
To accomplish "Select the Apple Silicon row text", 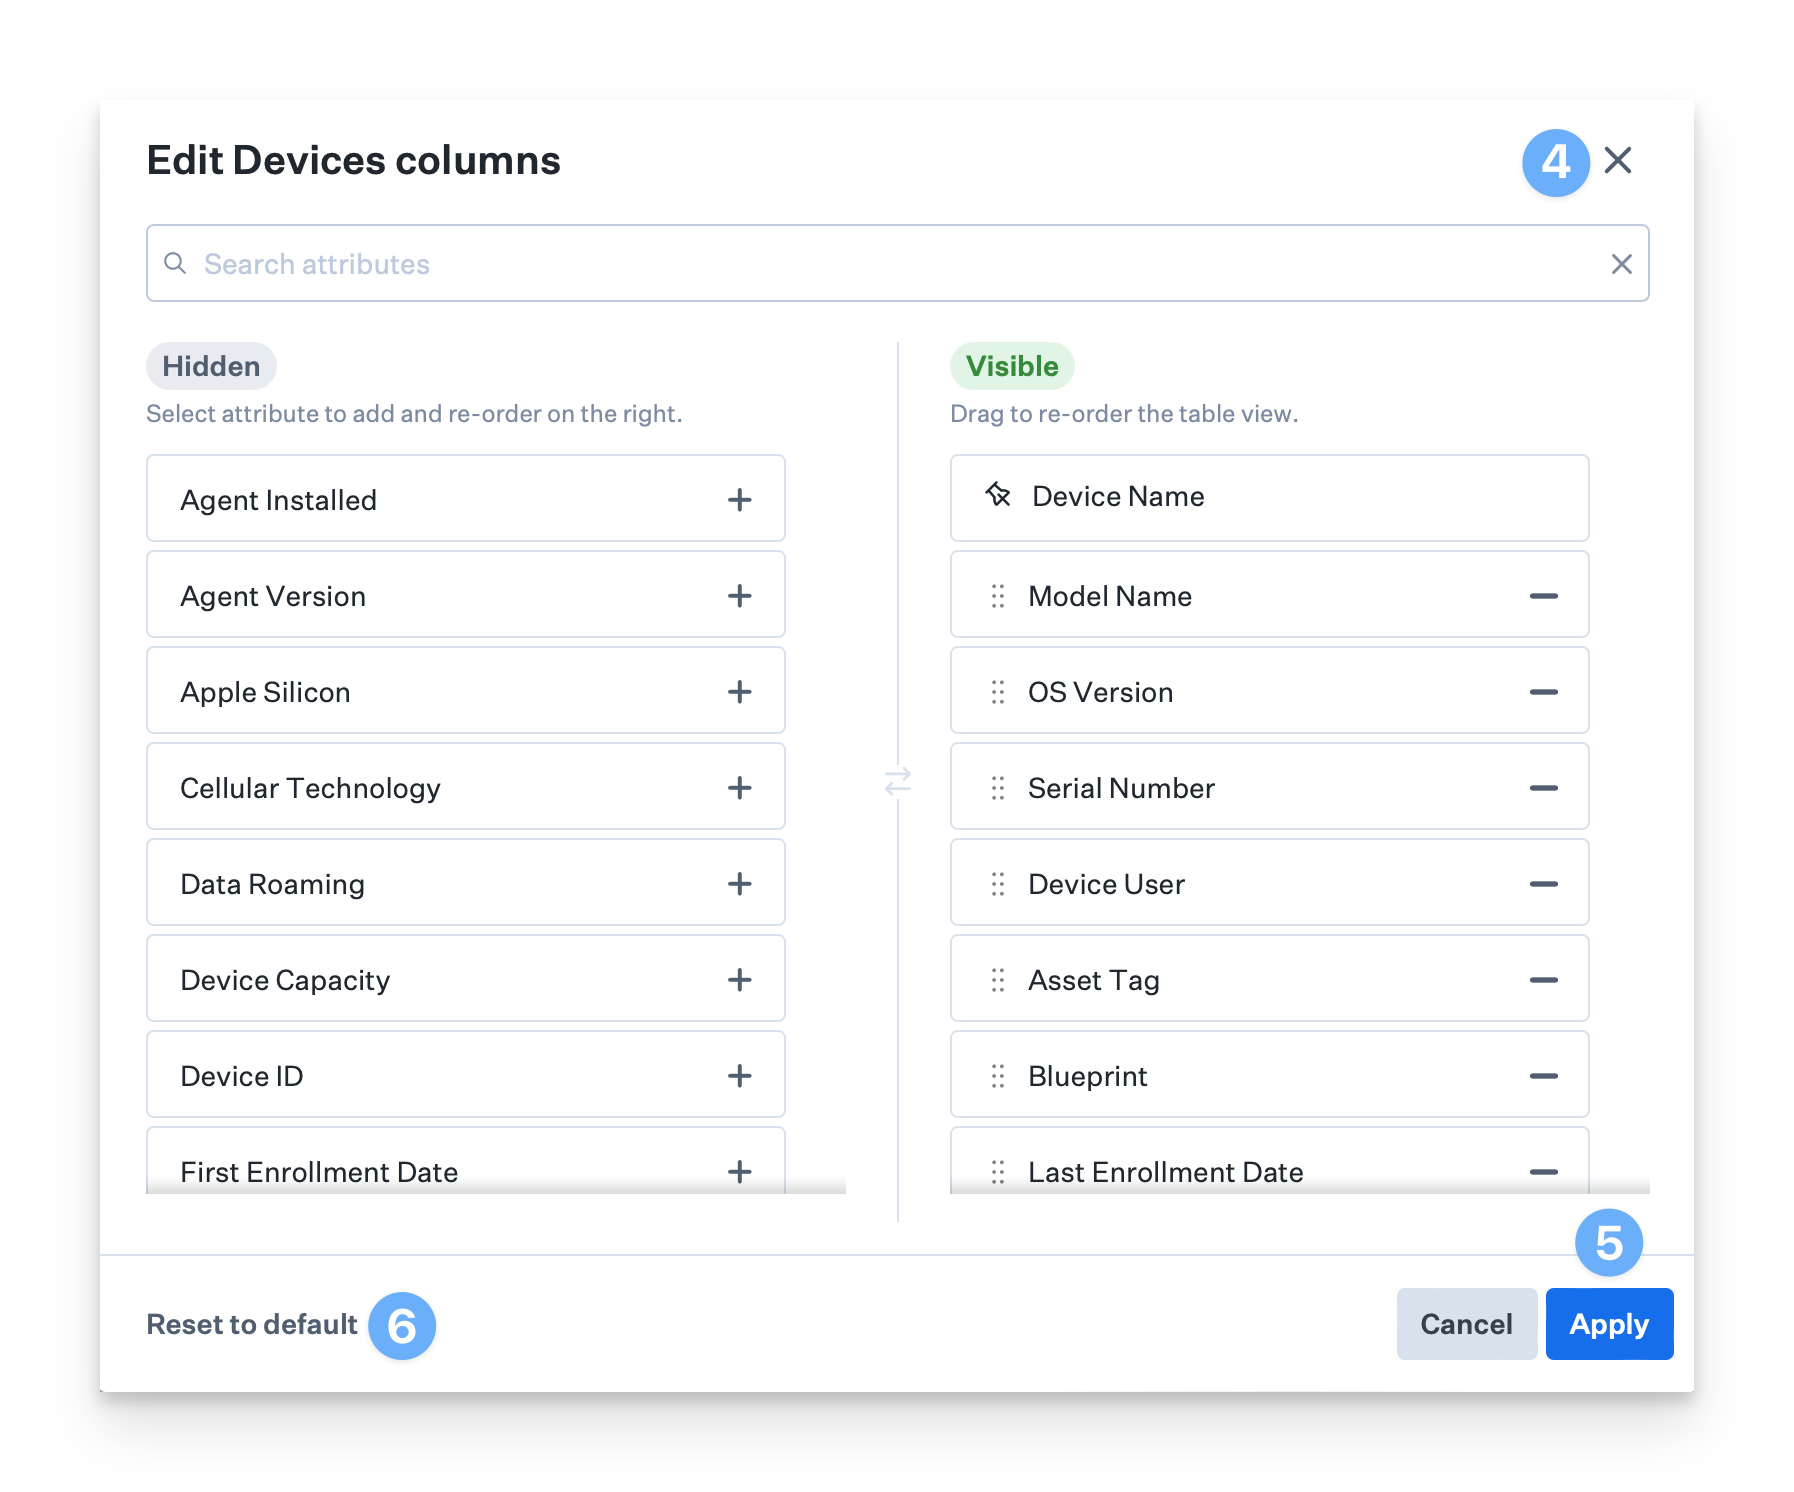I will click(x=265, y=692).
